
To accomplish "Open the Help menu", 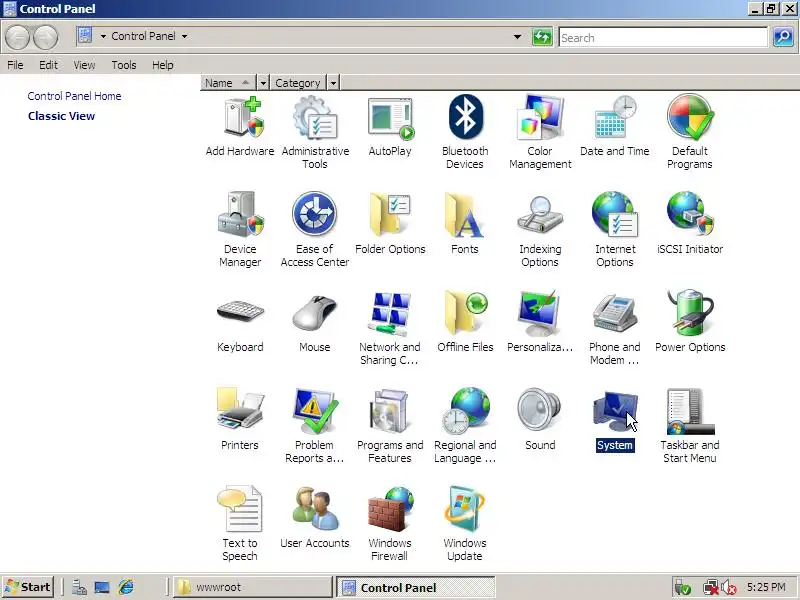I will click(x=163, y=65).
